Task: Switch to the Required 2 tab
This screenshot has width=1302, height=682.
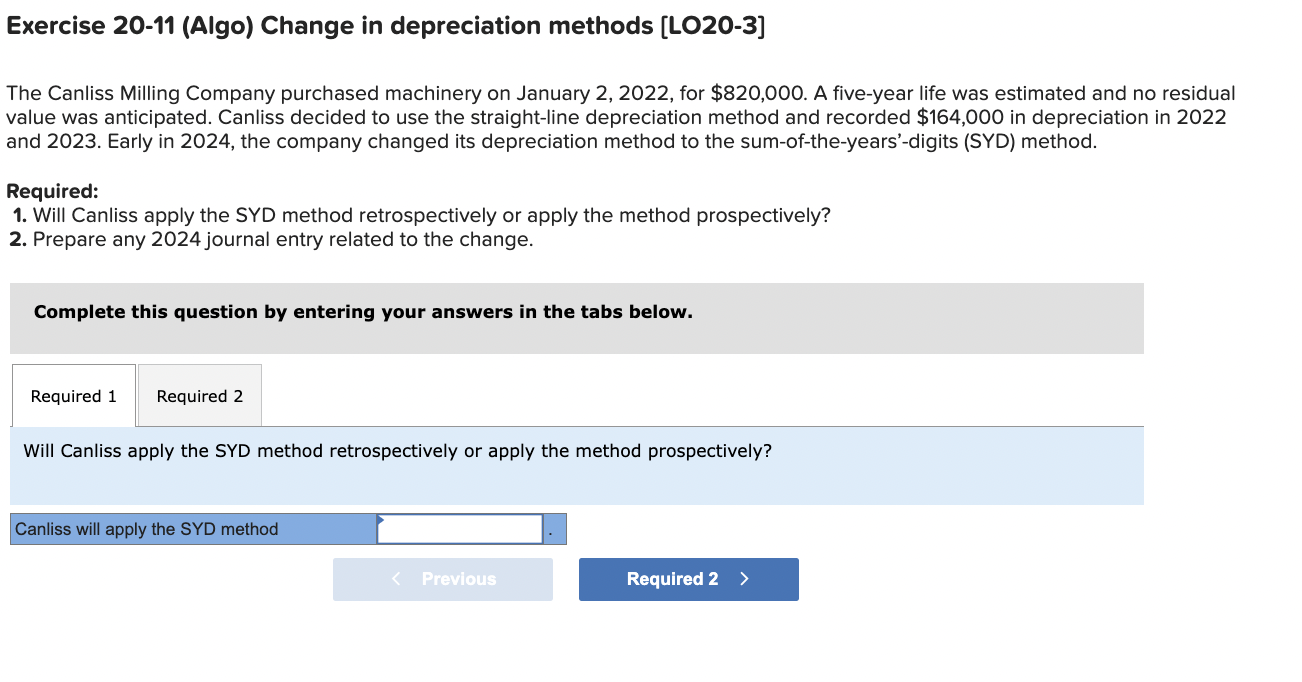Action: [x=198, y=395]
